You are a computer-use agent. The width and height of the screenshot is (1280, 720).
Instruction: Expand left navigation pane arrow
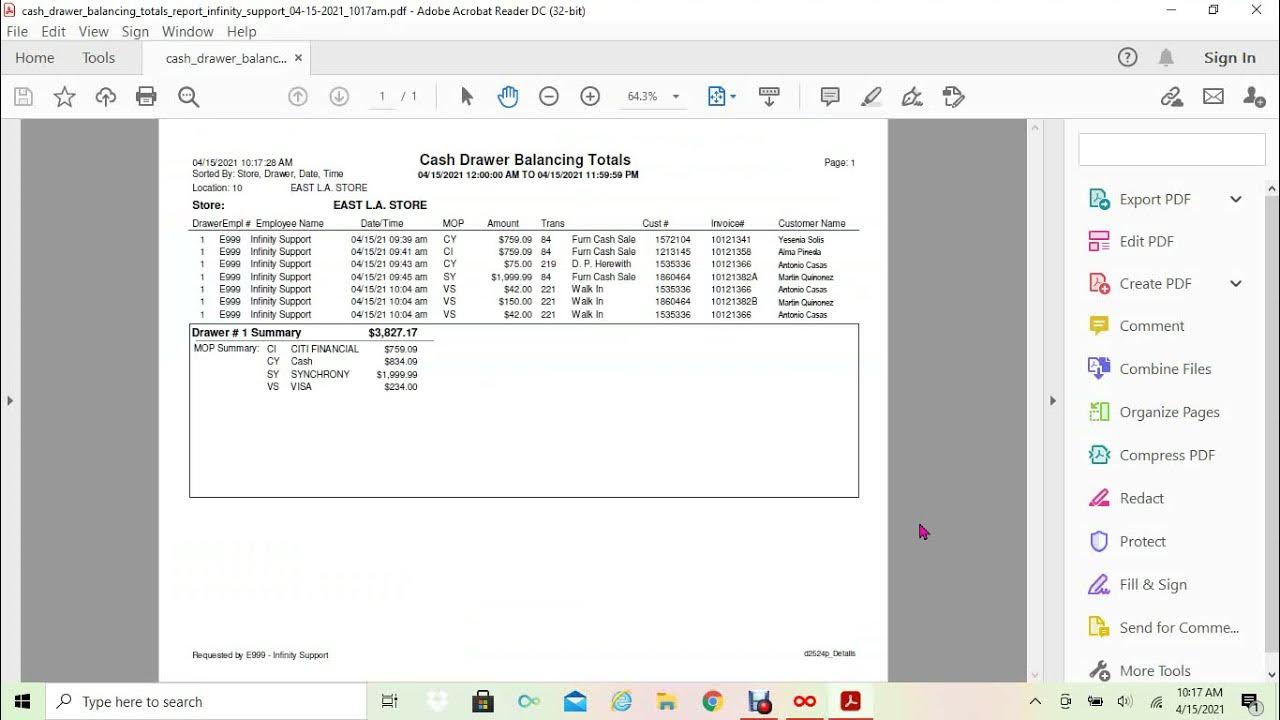pyautogui.click(x=10, y=400)
